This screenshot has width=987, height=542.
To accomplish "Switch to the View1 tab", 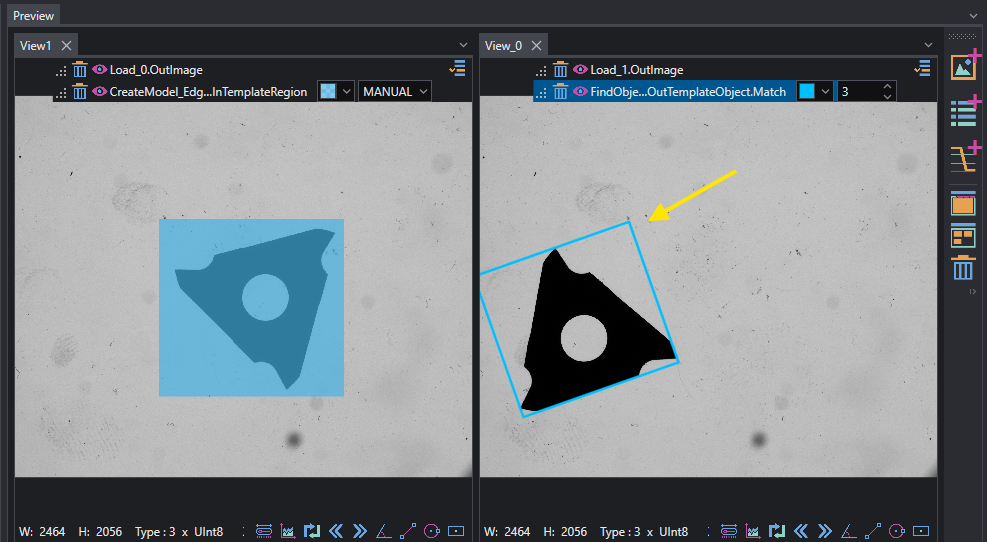I will click(35, 45).
